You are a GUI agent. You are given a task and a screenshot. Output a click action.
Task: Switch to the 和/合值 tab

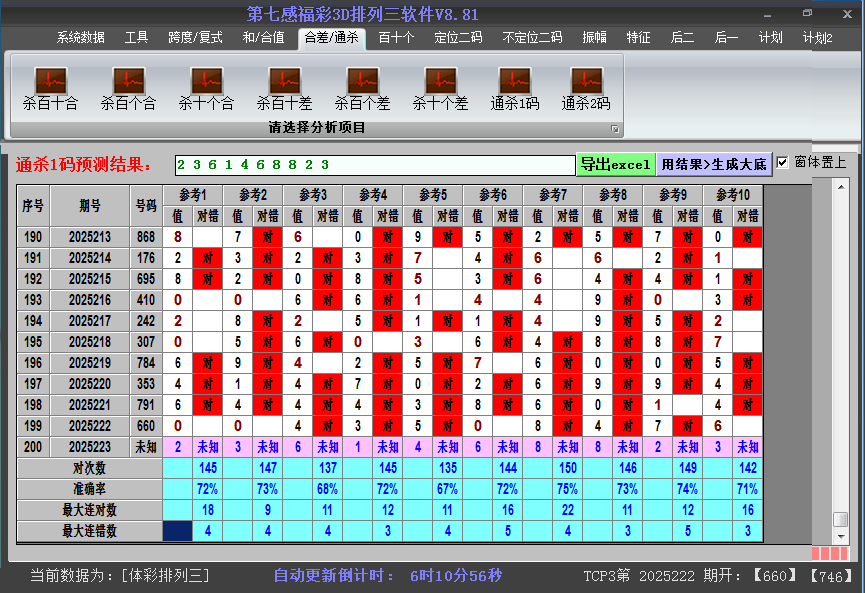coord(264,38)
